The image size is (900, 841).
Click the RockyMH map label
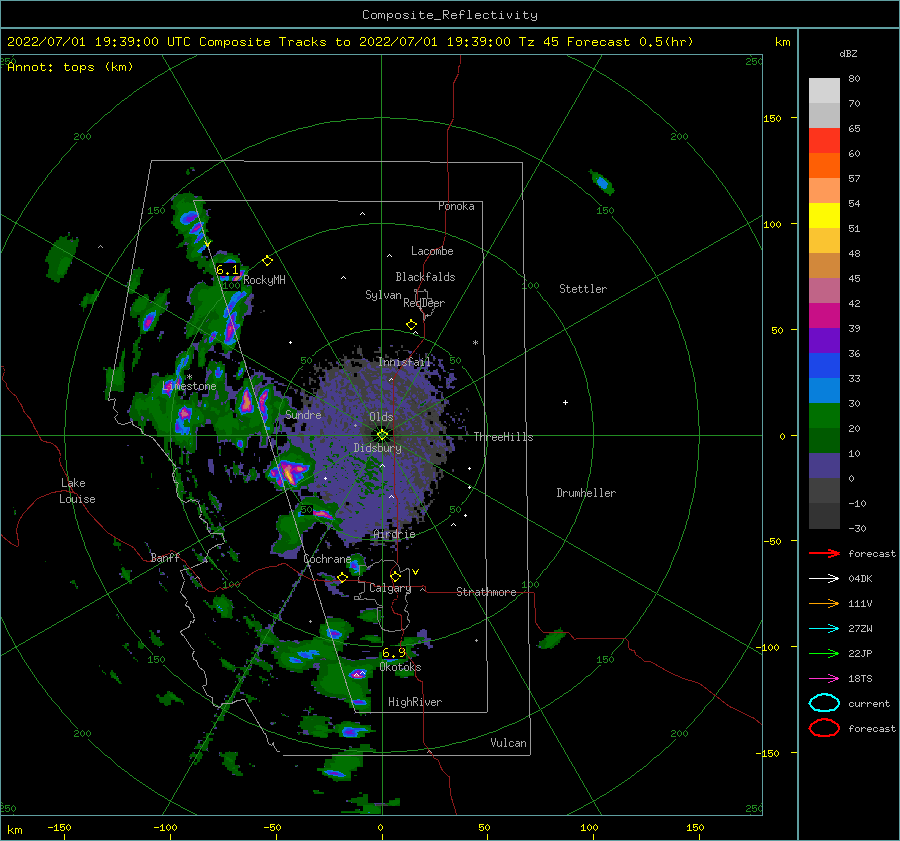click(x=264, y=280)
